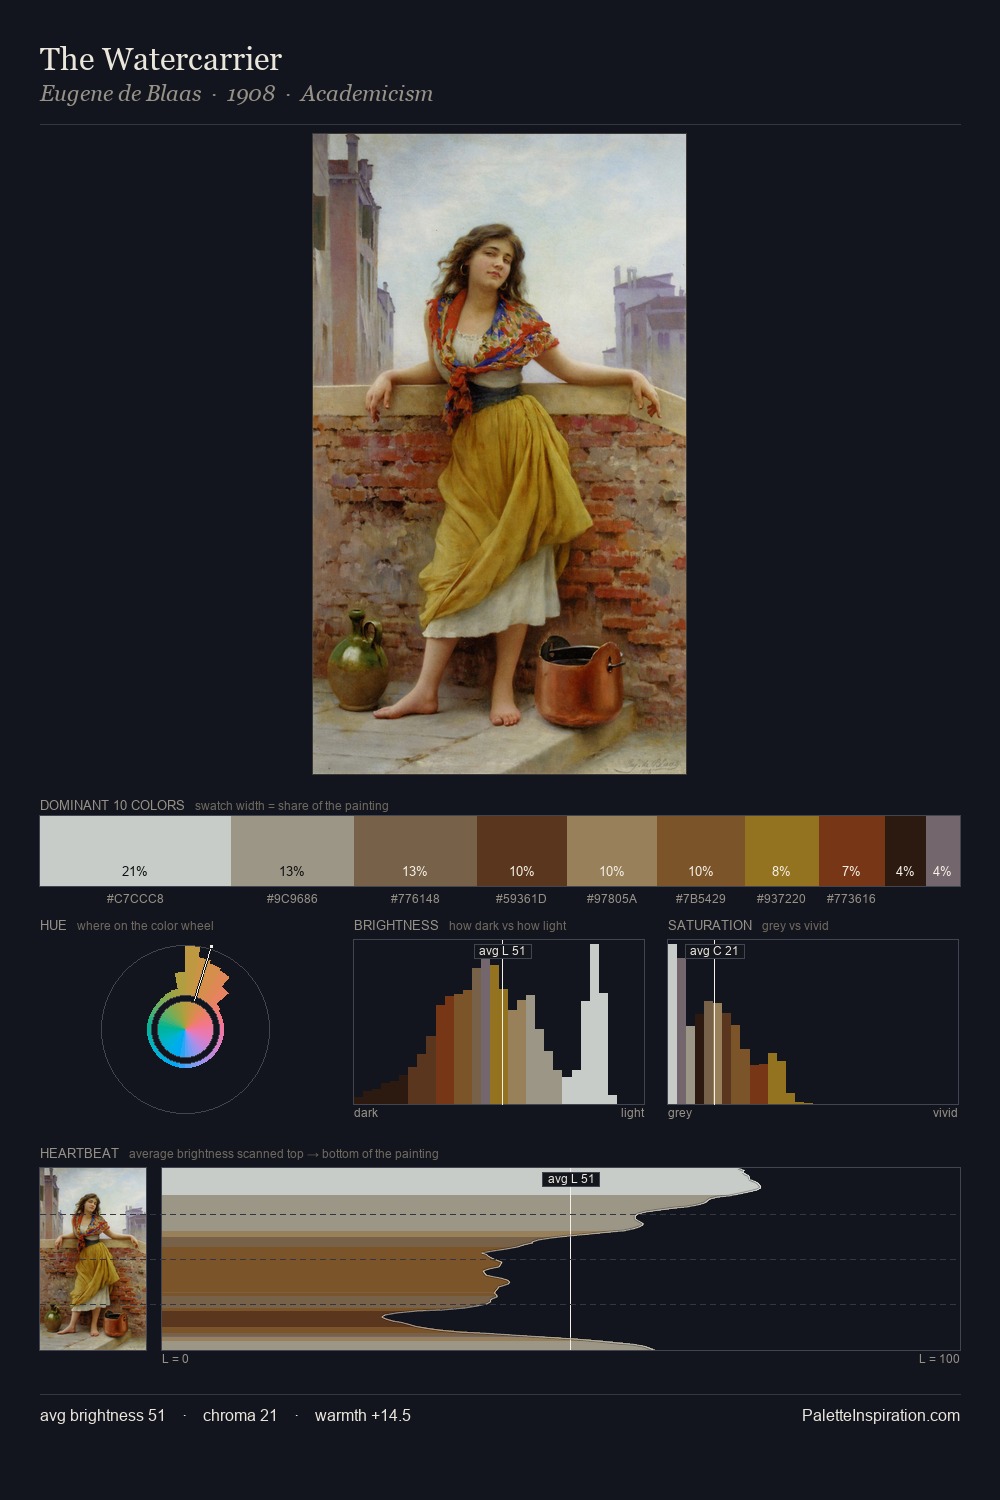The width and height of the screenshot is (1000, 1500).
Task: Click hex label '#7B5429'
Action: (x=701, y=899)
